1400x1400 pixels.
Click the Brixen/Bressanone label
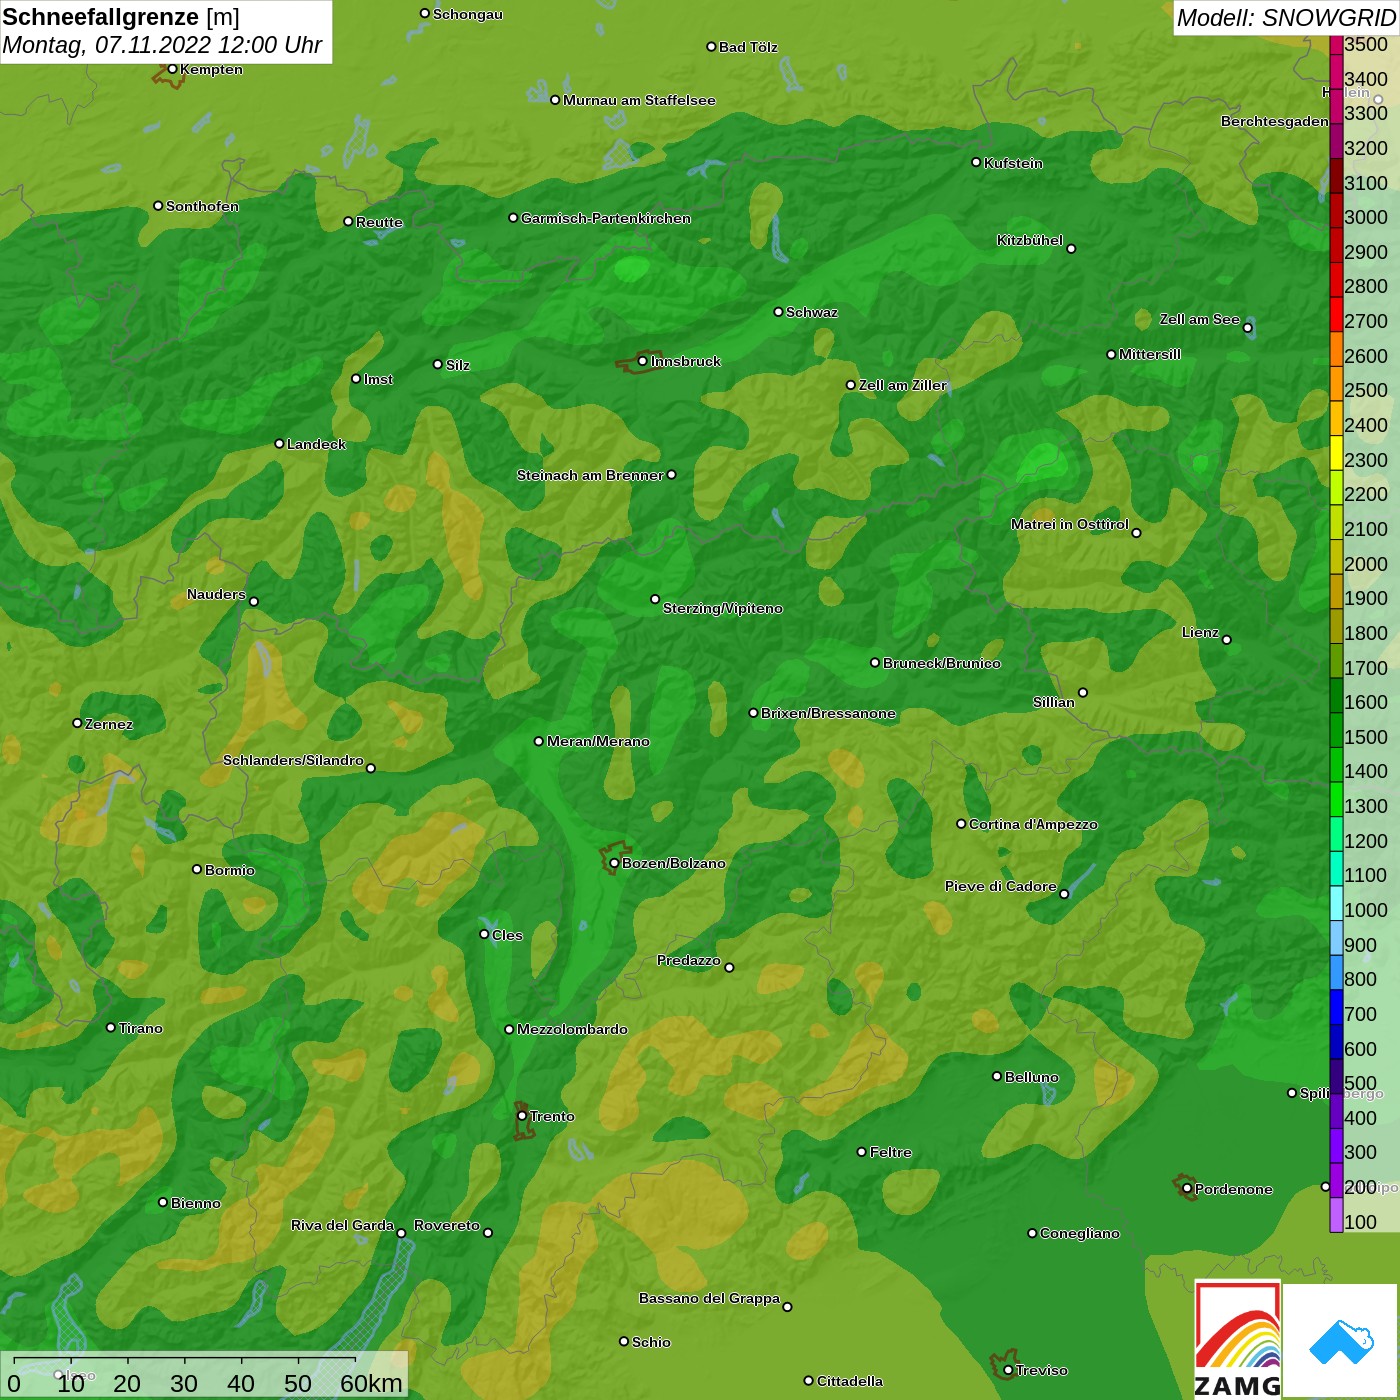coord(828,713)
